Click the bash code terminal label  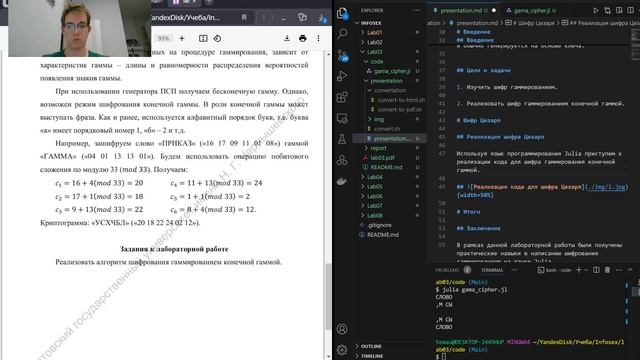pos(555,270)
